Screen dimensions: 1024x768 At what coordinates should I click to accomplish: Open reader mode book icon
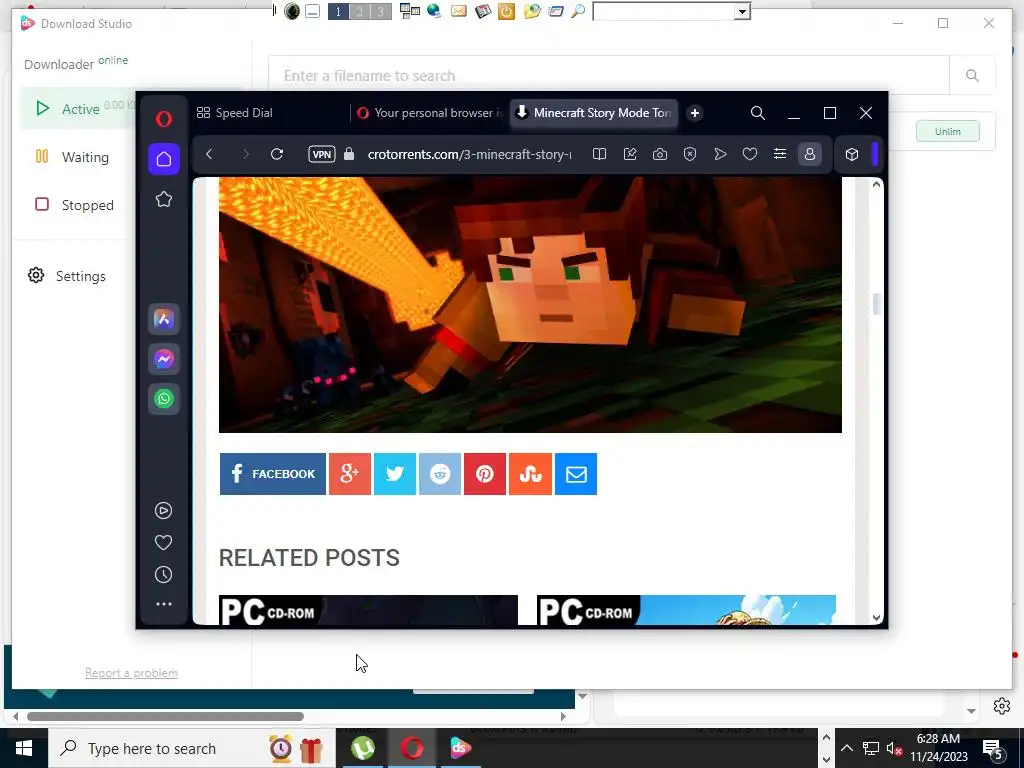(x=599, y=154)
